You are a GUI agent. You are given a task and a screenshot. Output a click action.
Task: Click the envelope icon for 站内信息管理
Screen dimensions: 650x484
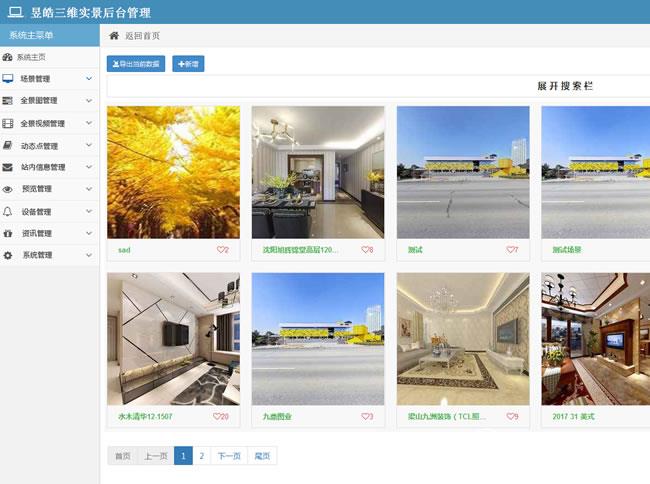8,167
